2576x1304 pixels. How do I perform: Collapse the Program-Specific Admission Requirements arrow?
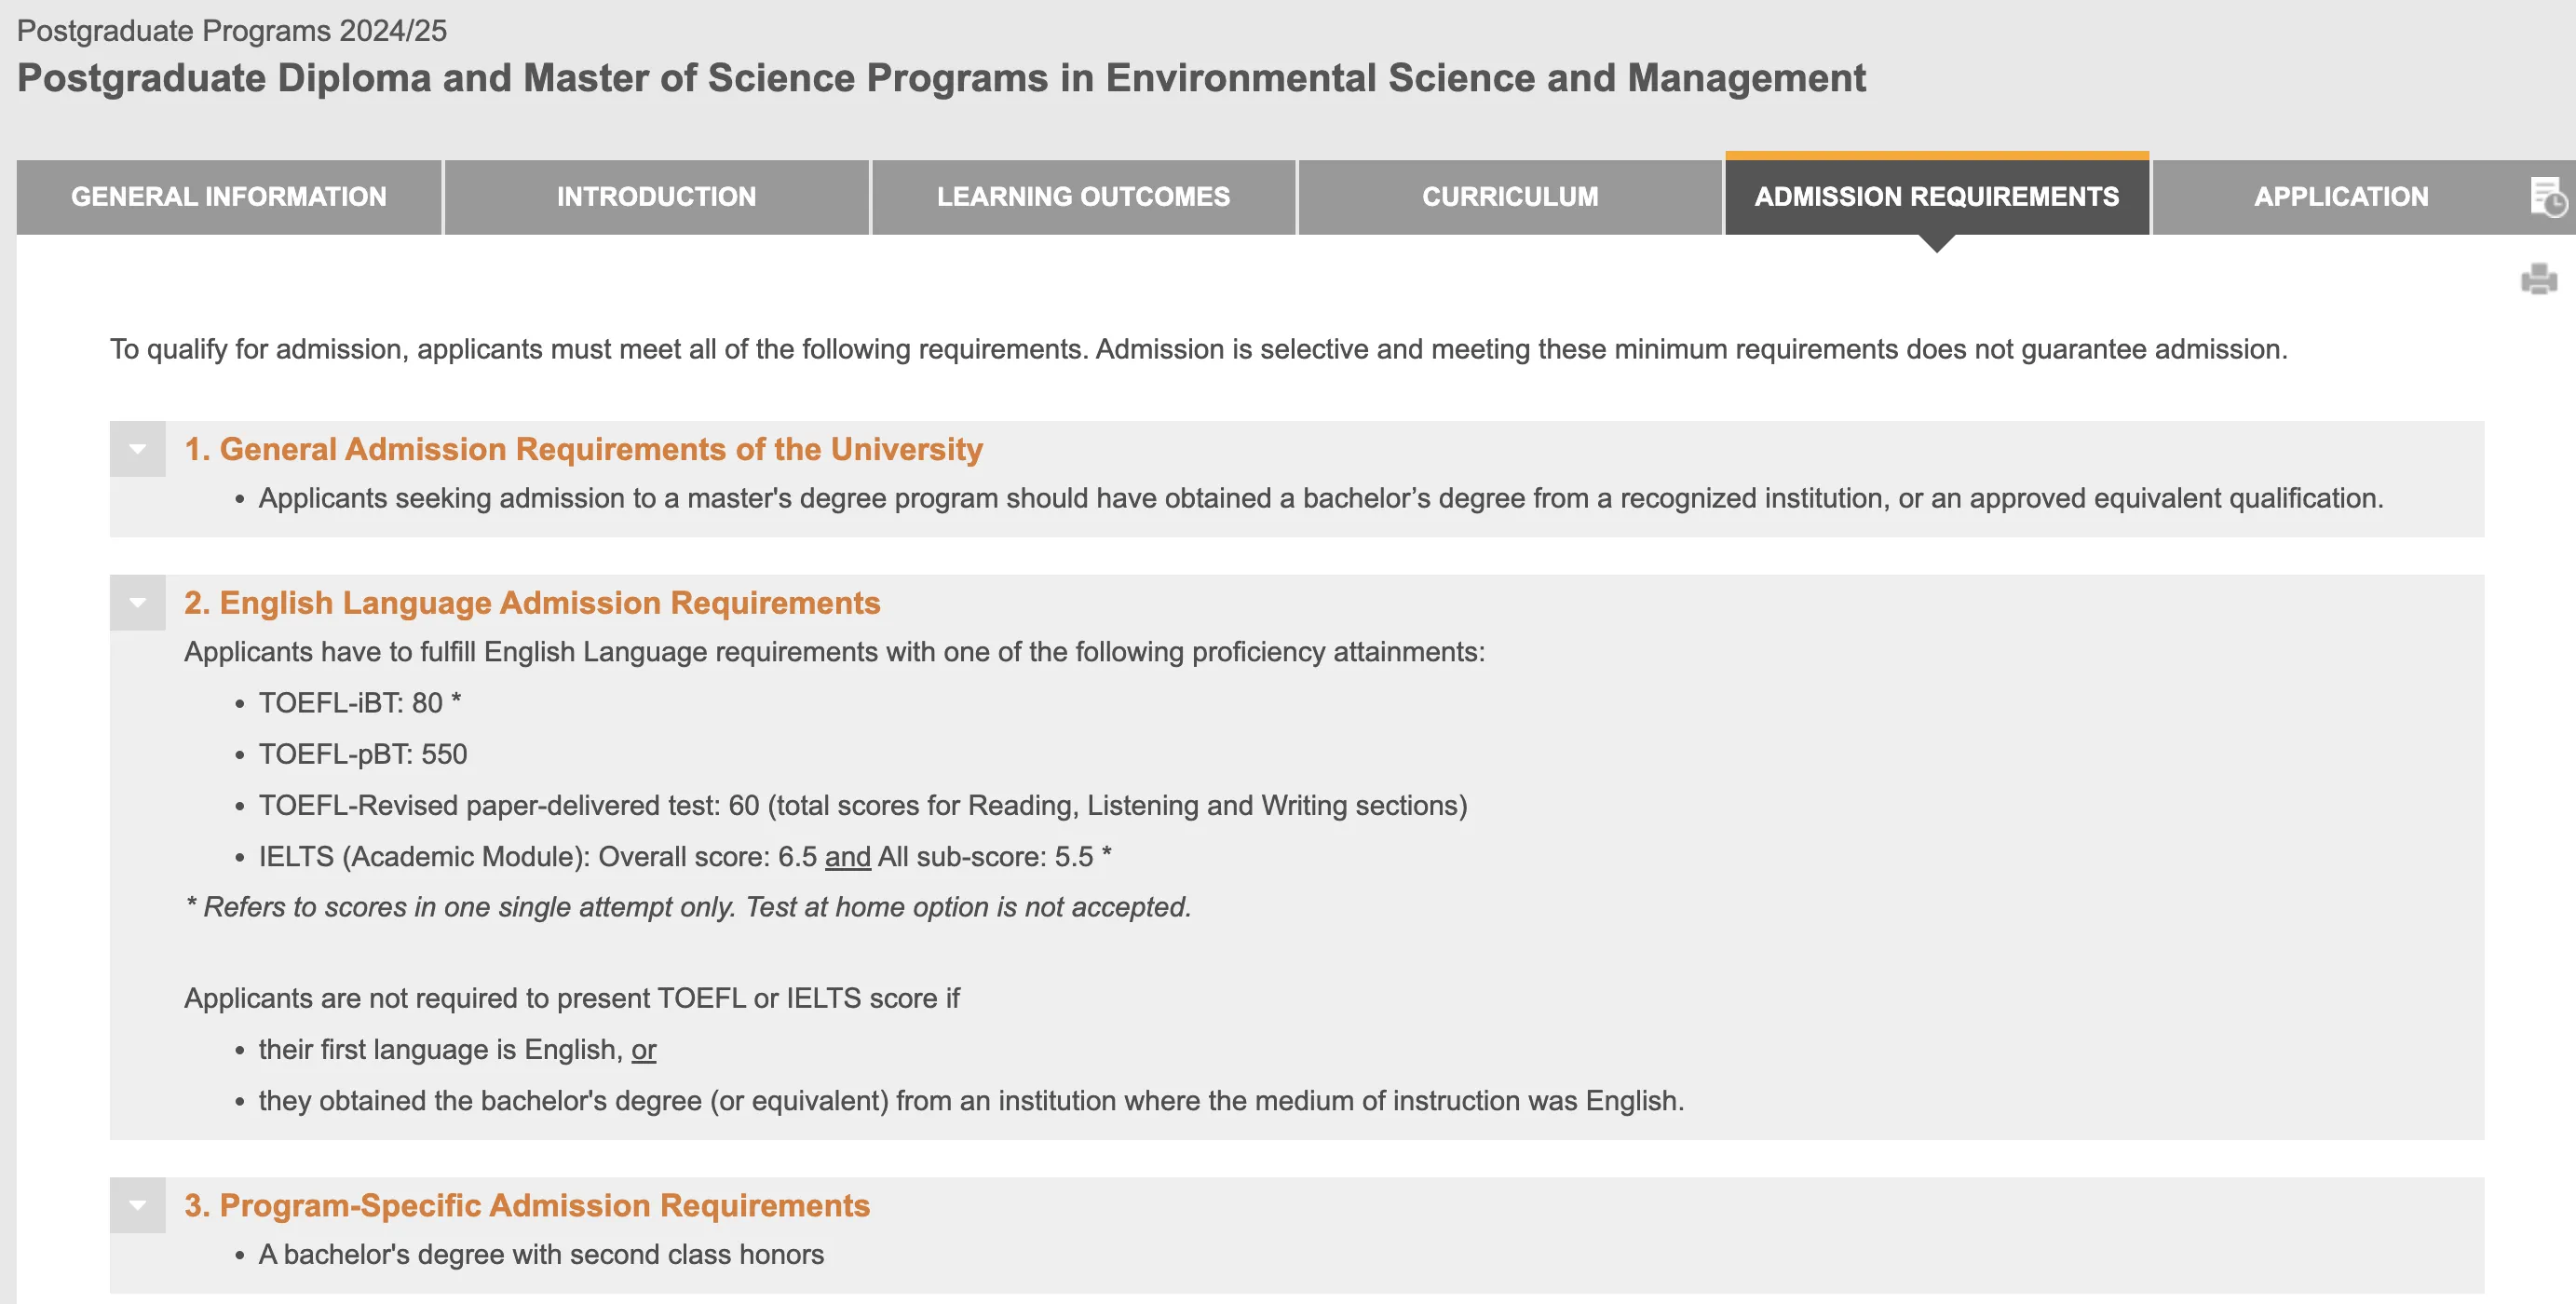point(137,1205)
